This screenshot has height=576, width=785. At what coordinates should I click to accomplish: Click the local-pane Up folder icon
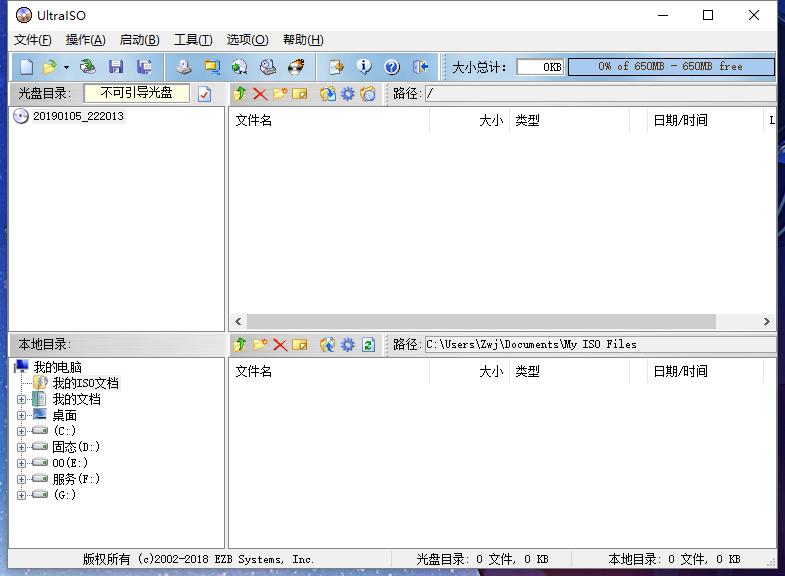(240, 344)
